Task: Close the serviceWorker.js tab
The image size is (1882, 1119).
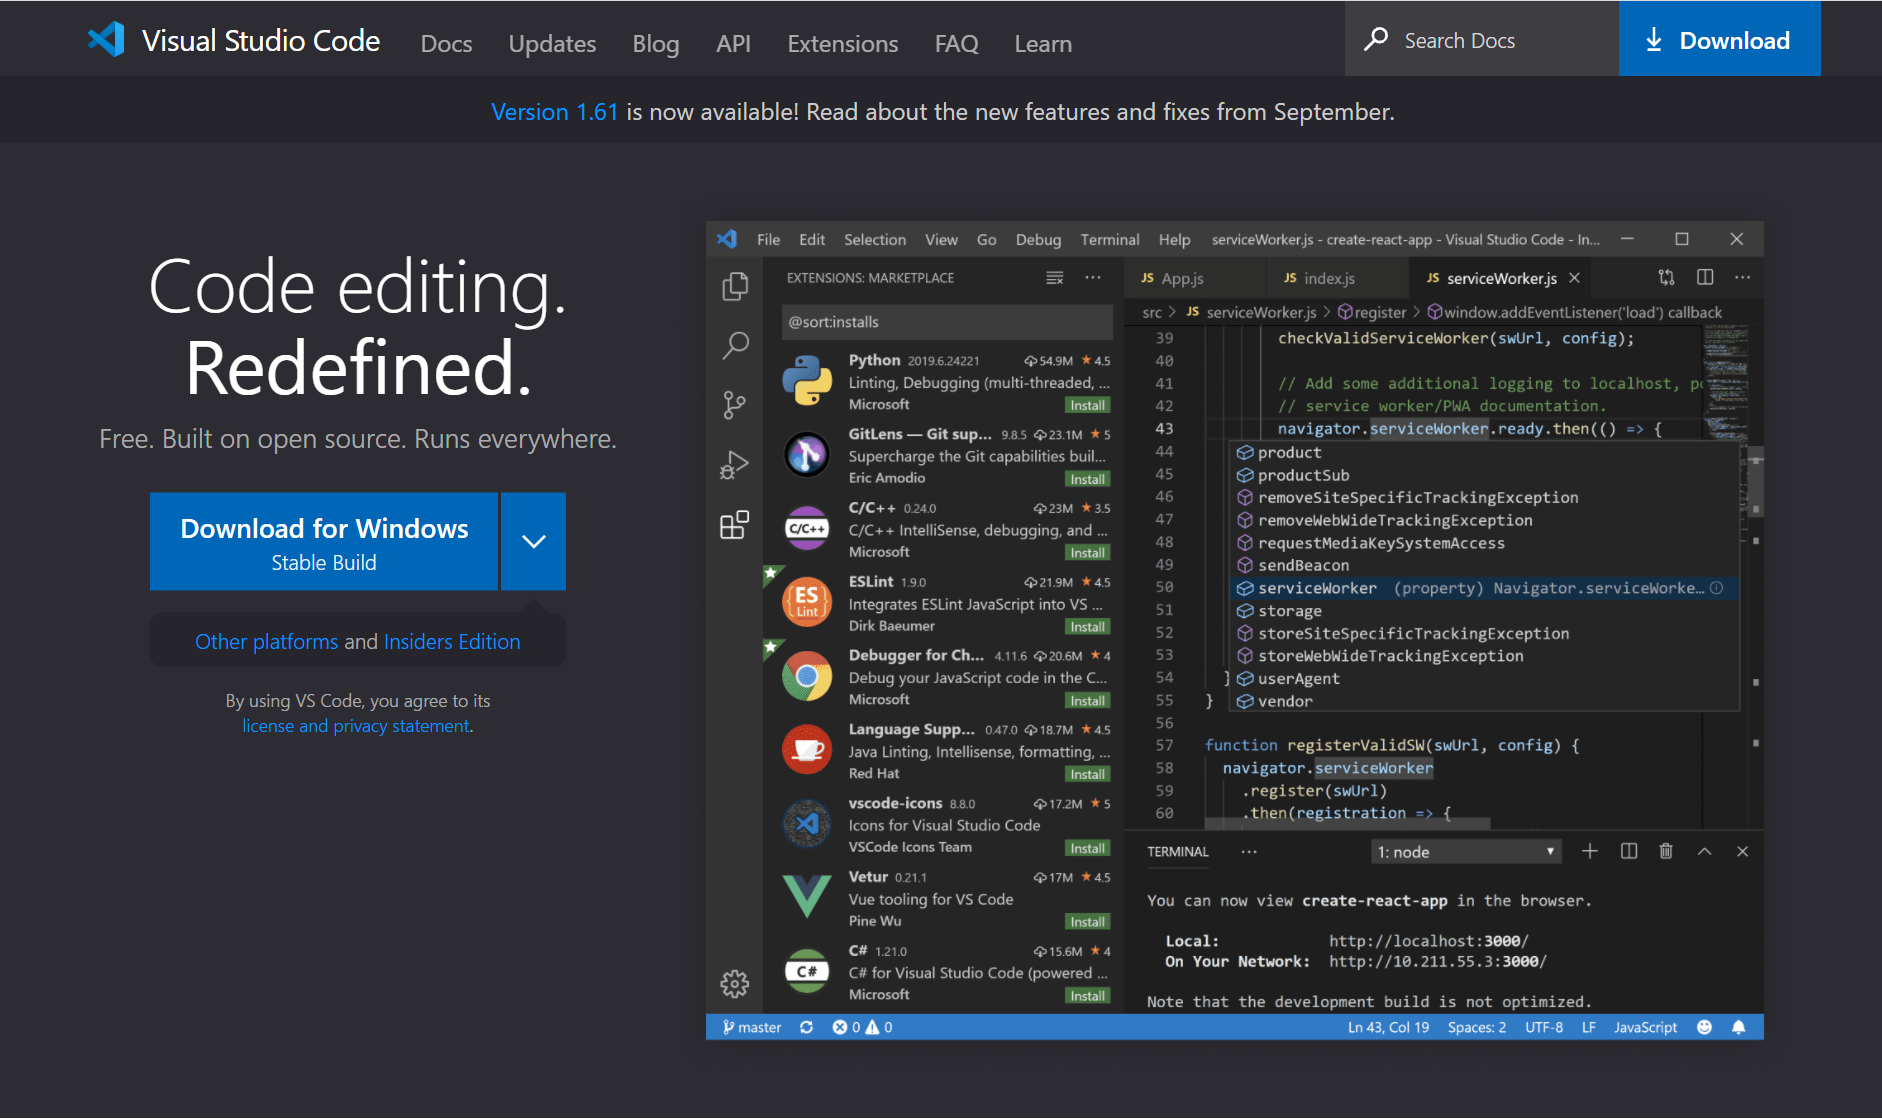Action: 1574,278
